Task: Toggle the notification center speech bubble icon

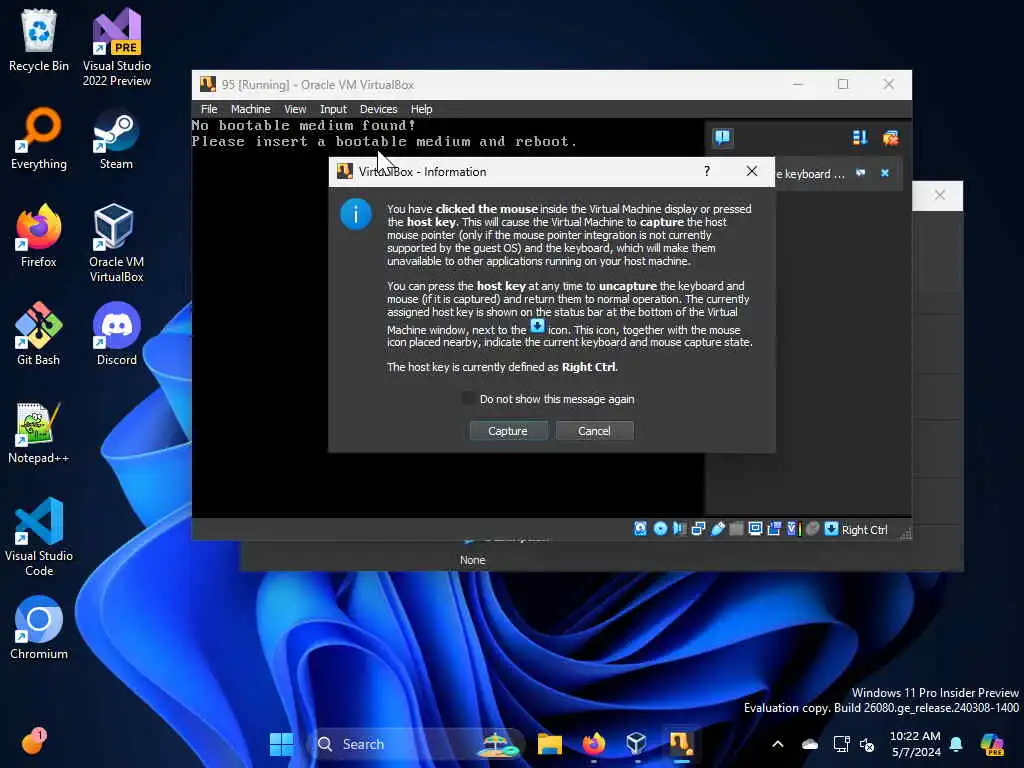Action: 722,138
